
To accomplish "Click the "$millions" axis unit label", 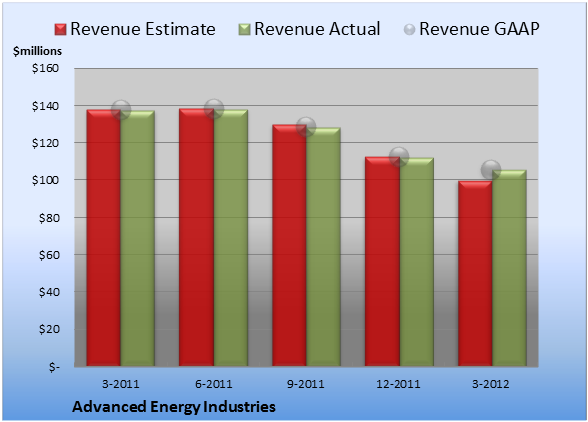I will [37, 51].
